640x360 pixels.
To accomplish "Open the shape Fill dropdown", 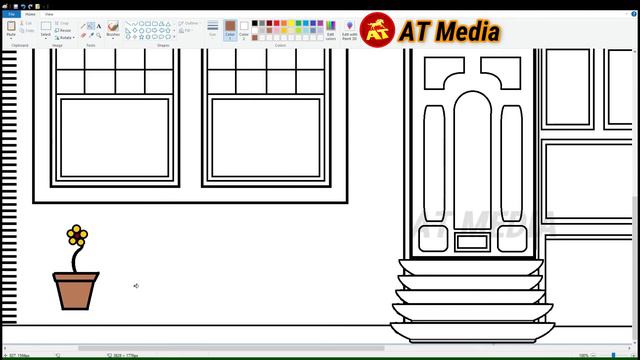I will pos(185,30).
